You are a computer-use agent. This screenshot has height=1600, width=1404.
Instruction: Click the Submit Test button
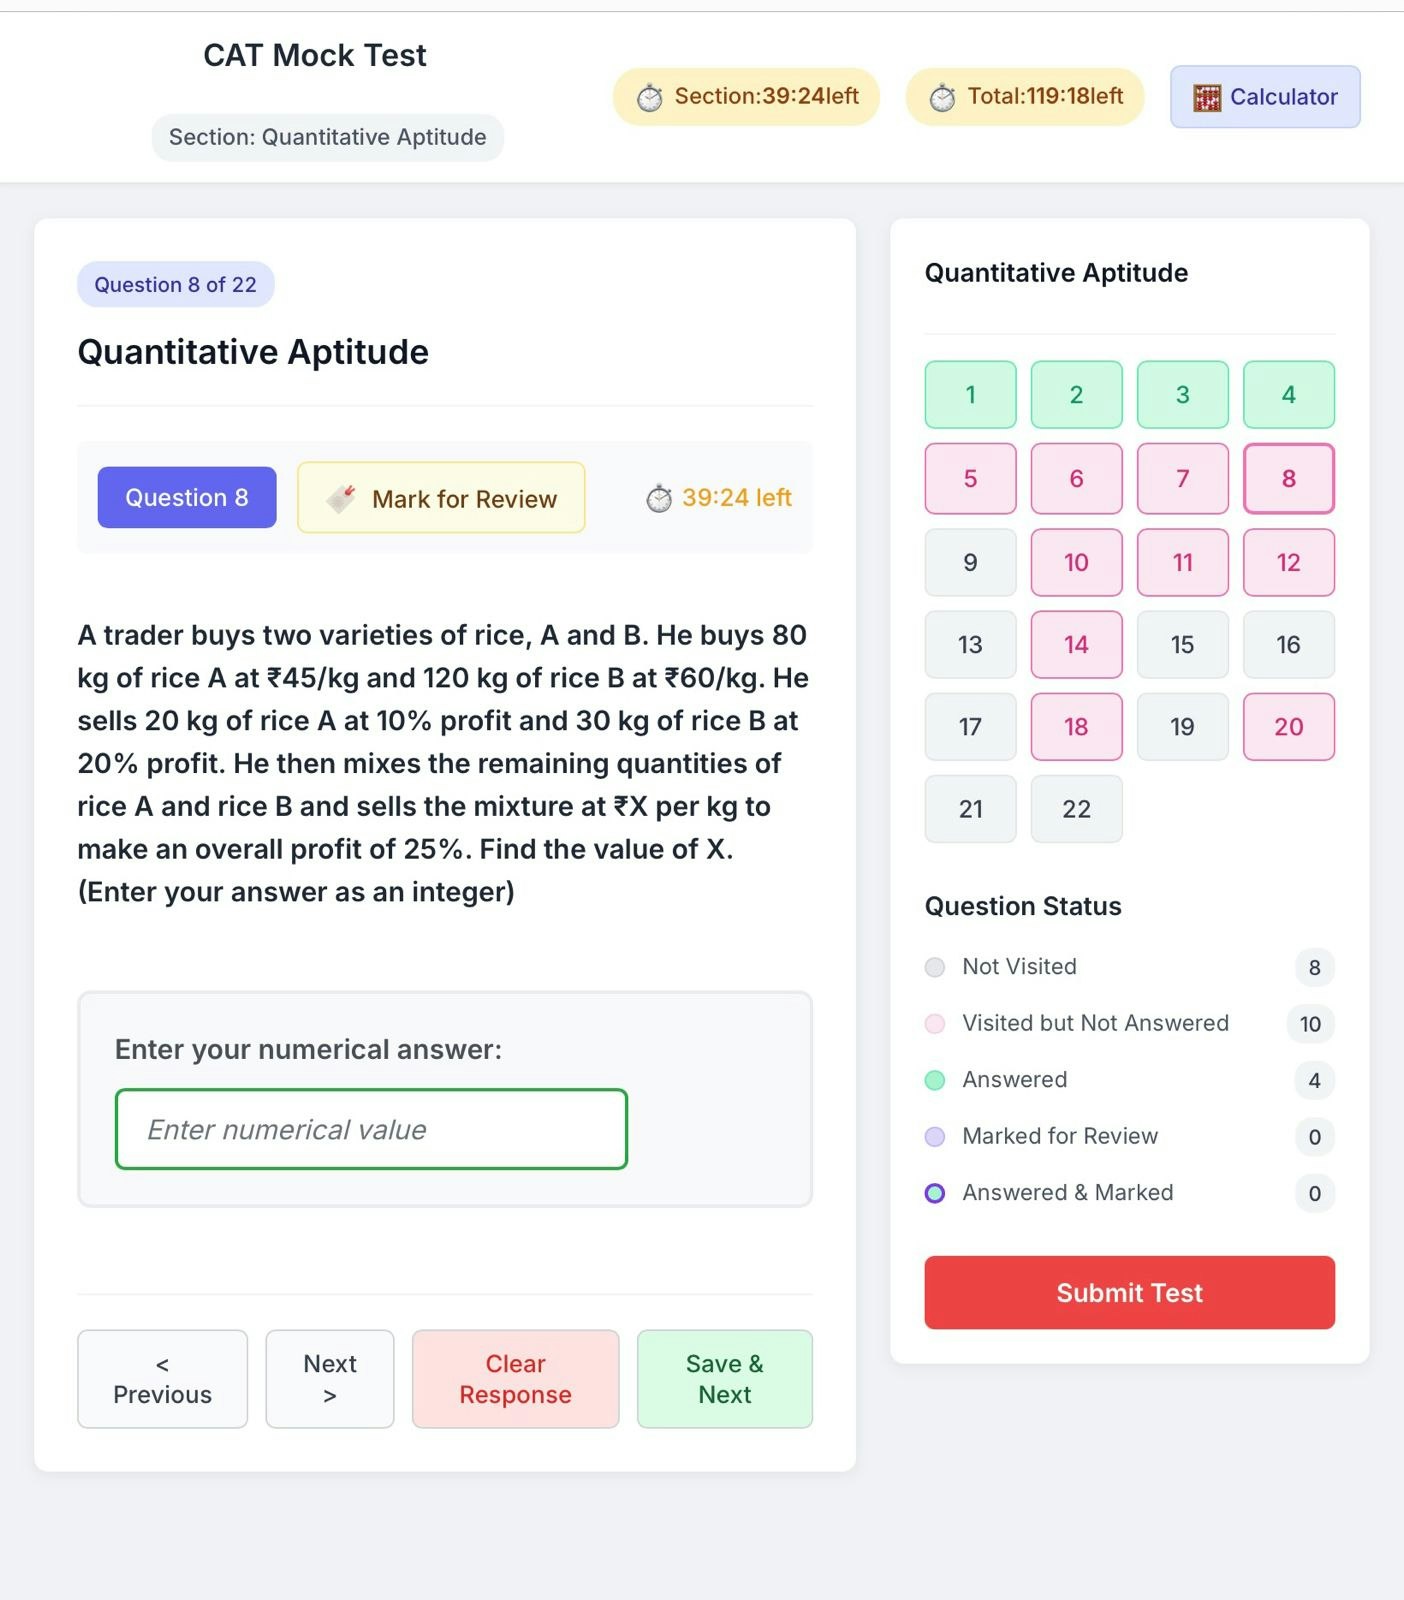1129,1293
